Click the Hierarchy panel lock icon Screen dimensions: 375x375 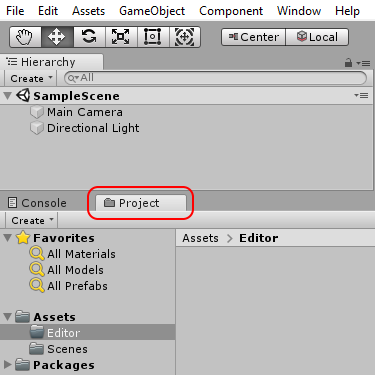pyautogui.click(x=348, y=62)
